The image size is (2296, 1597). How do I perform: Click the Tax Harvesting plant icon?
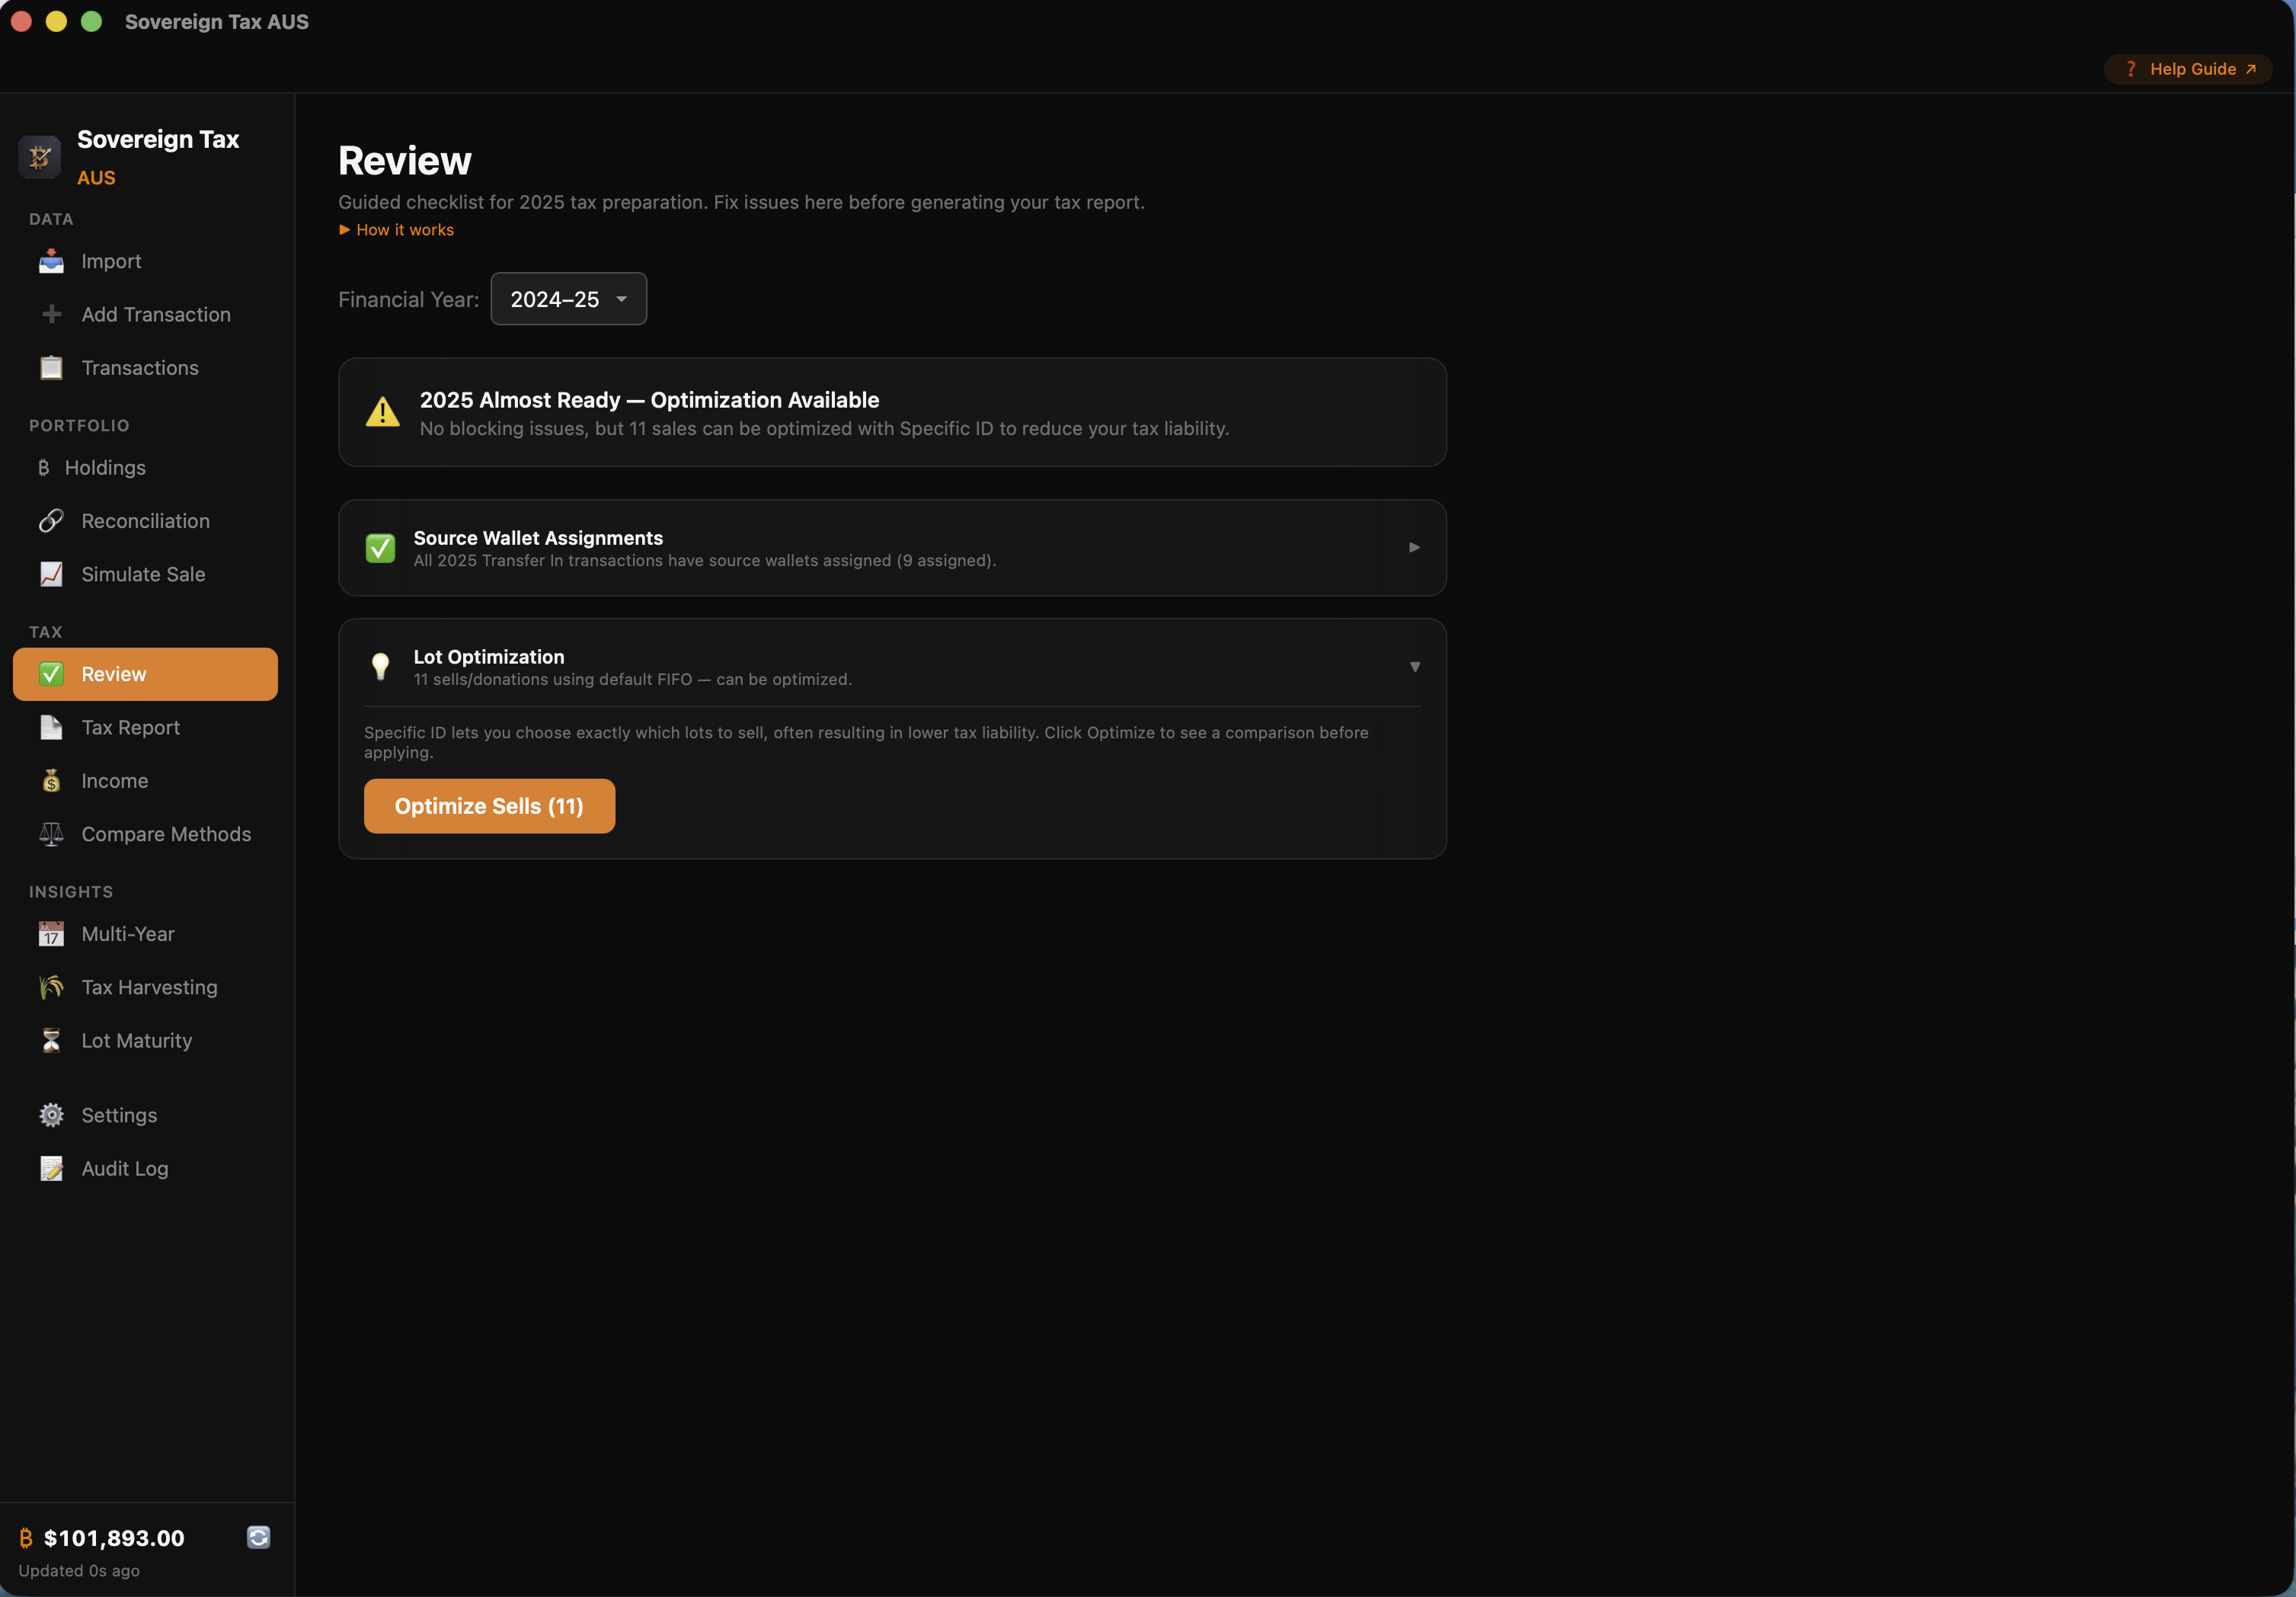51,987
